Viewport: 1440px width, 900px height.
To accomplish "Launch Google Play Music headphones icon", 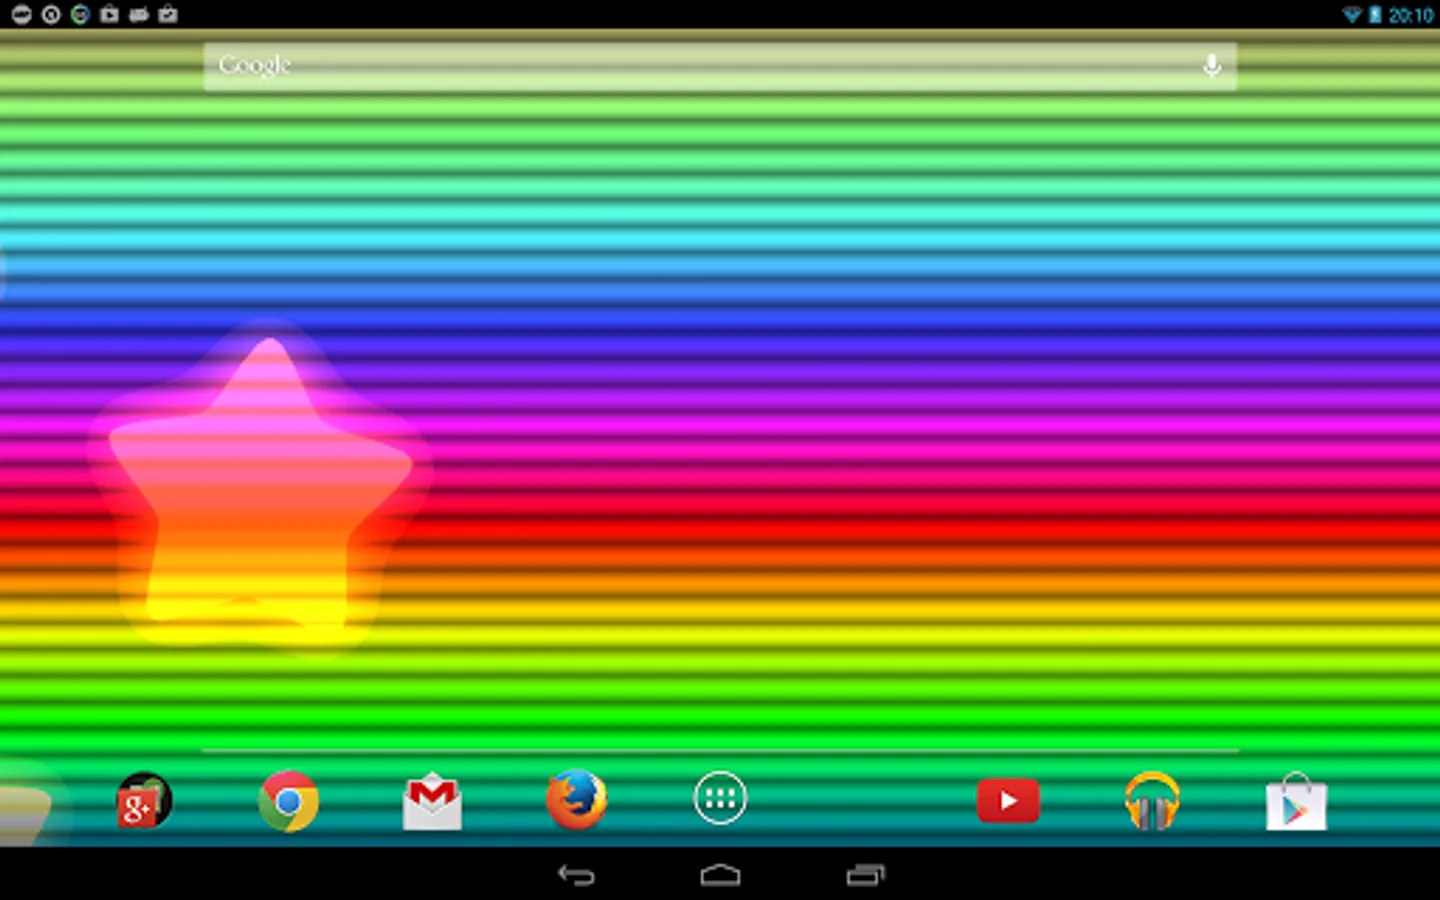I will pyautogui.click(x=1152, y=800).
